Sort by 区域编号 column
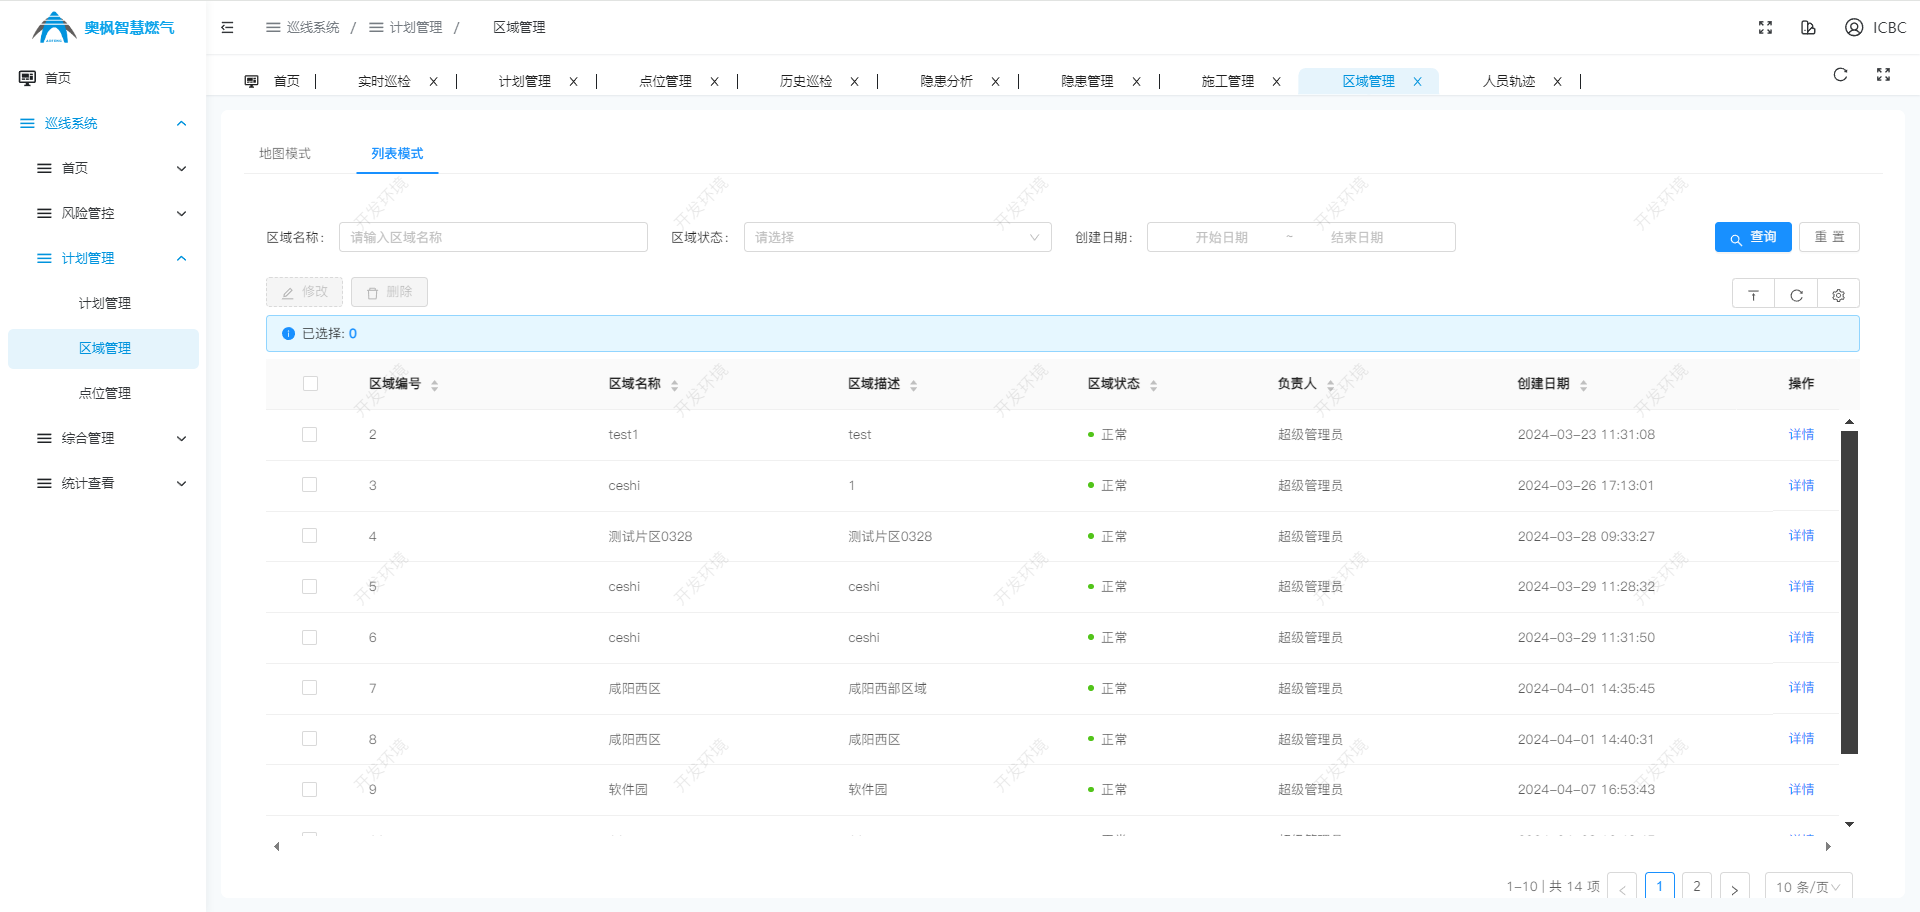The width and height of the screenshot is (1920, 912). pyautogui.click(x=434, y=385)
